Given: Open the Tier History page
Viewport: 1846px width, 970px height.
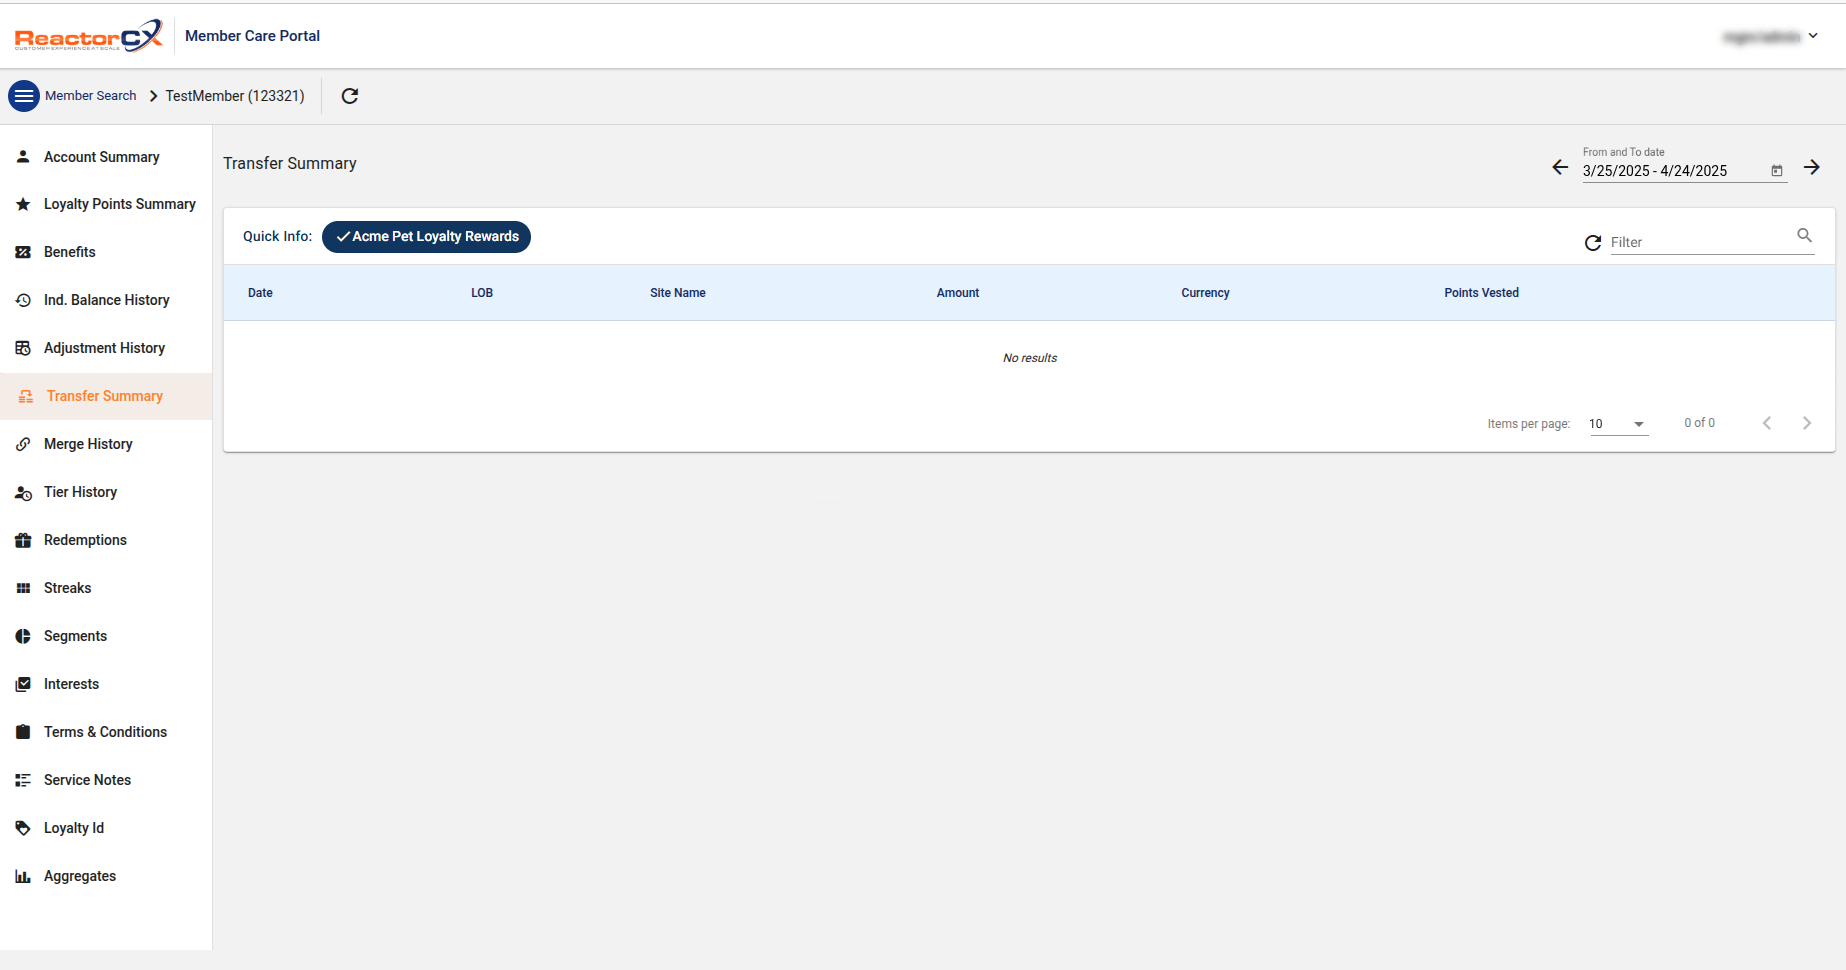Looking at the screenshot, I should [80, 492].
